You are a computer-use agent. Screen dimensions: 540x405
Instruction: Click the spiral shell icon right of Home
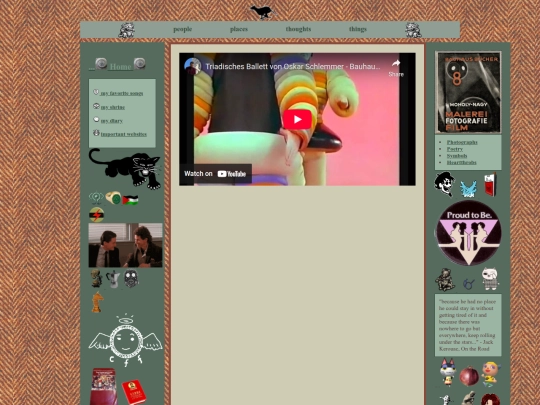[x=139, y=63]
